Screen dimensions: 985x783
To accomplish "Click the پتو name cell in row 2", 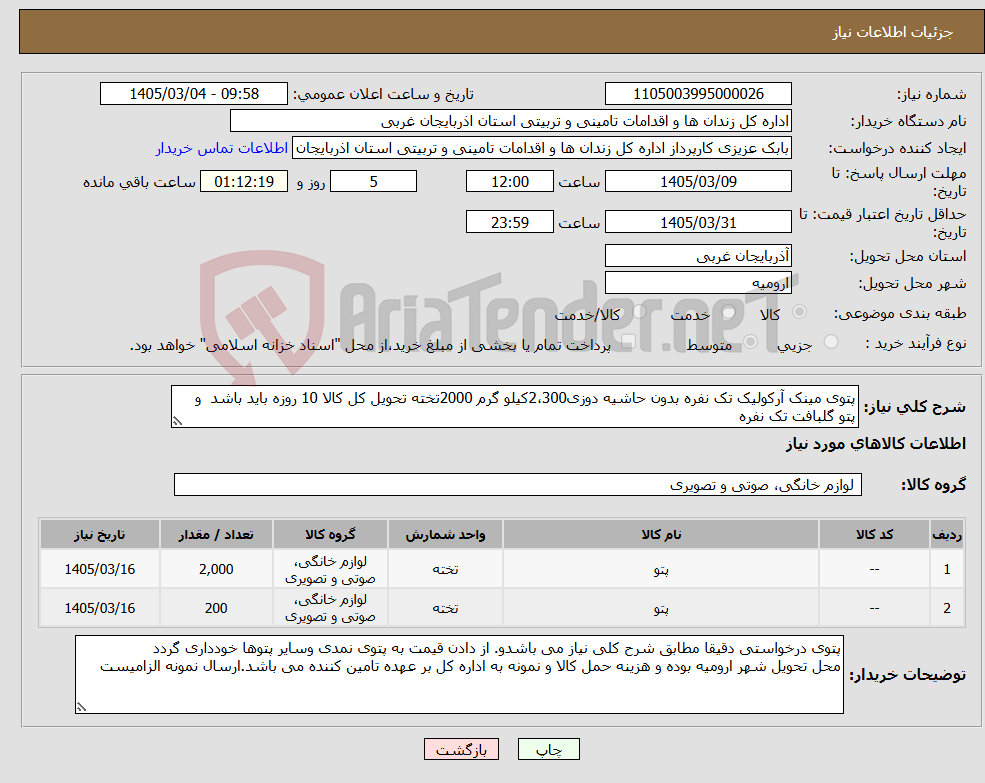I will [661, 608].
